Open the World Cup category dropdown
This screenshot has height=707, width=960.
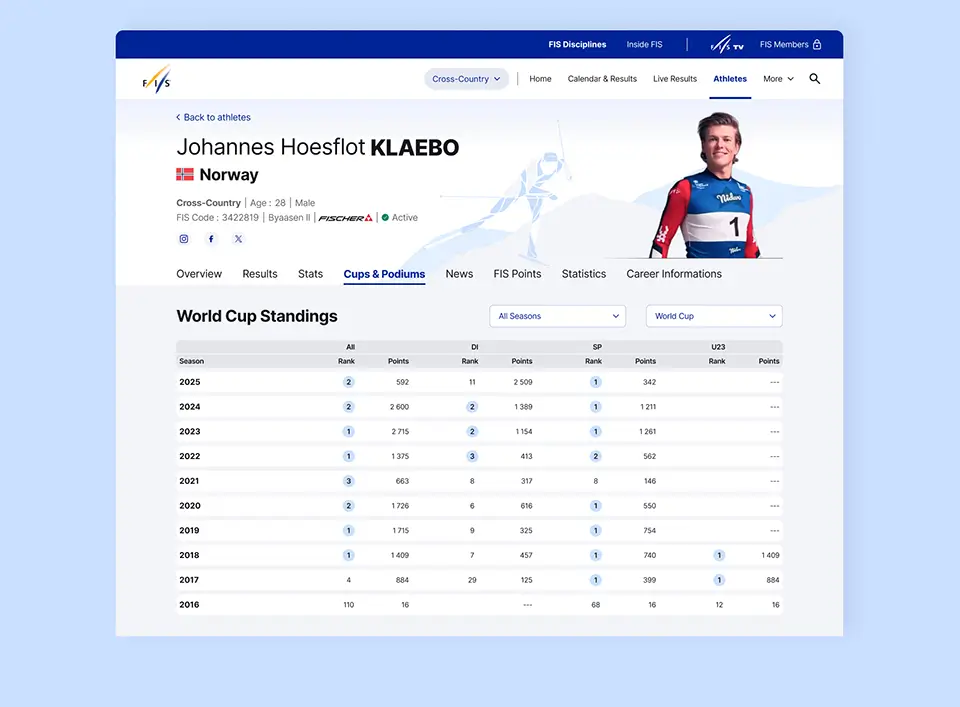(x=714, y=316)
